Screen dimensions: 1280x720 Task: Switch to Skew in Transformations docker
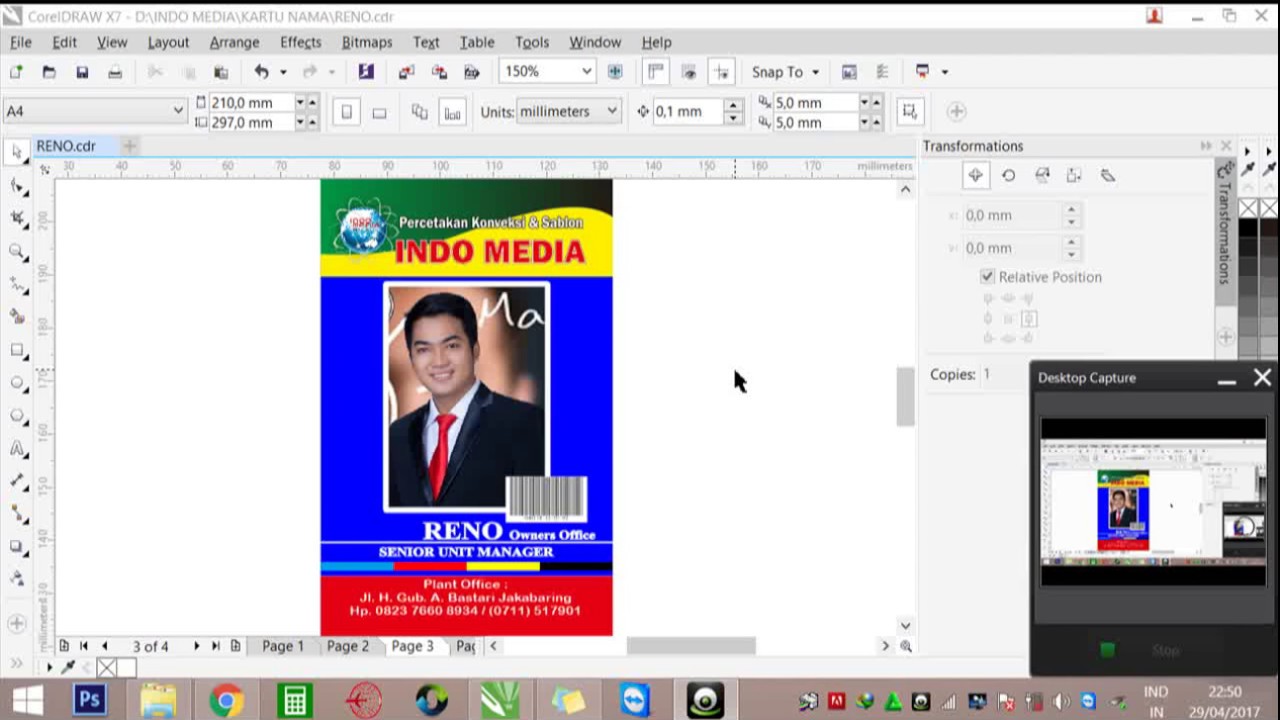[x=1108, y=175]
